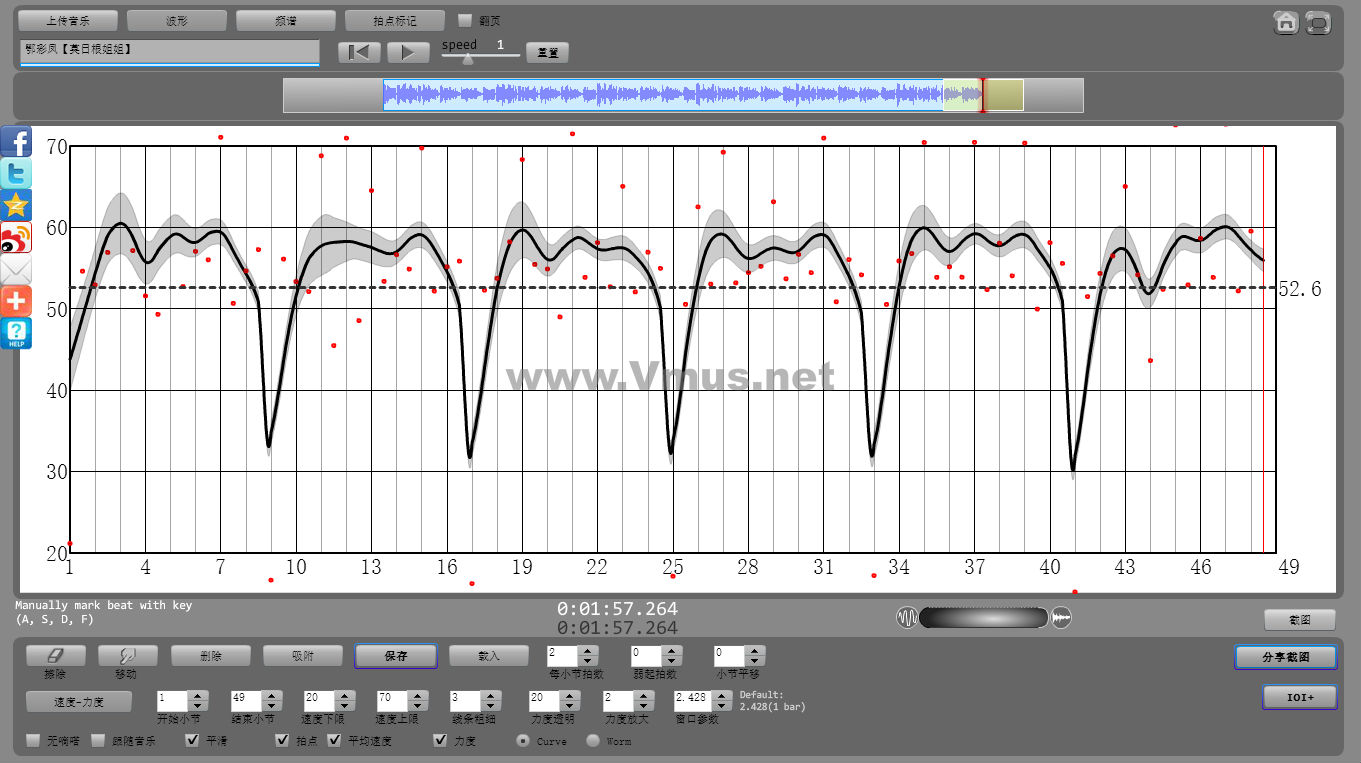Click the dense waveform icon right of bar
Screen dimensions: 1361x763
(1061, 618)
